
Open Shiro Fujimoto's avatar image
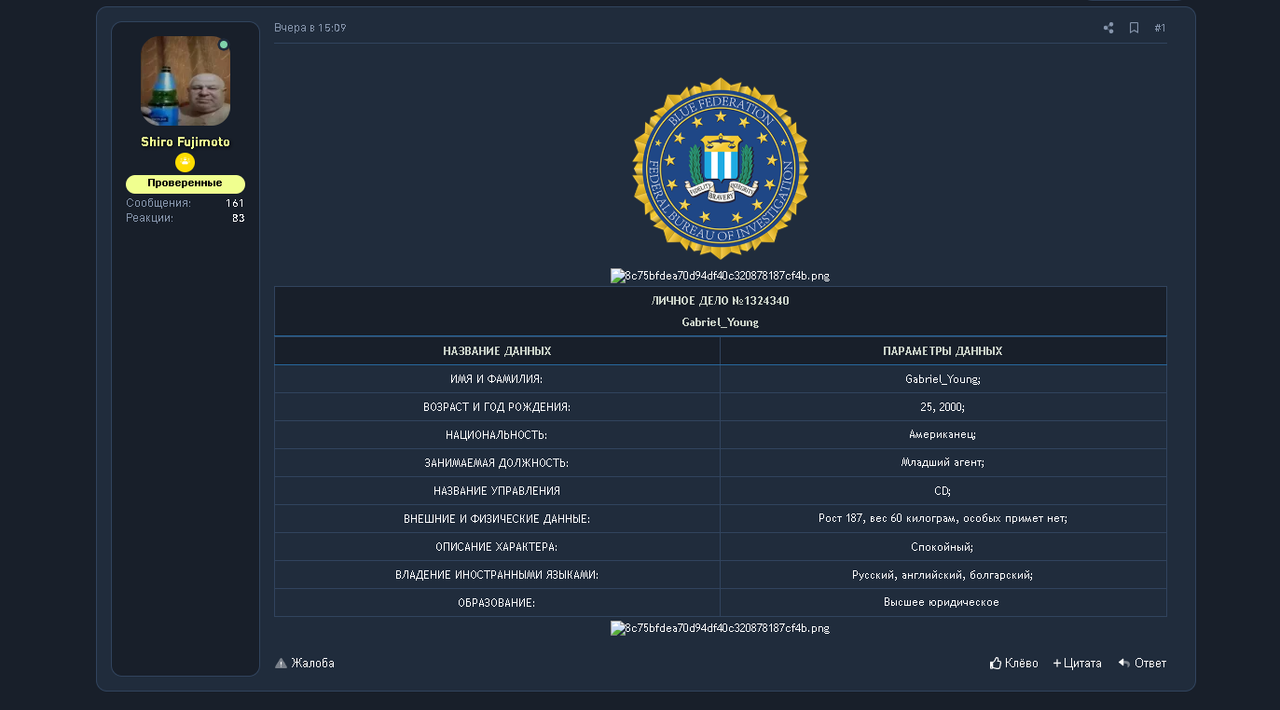coord(185,81)
